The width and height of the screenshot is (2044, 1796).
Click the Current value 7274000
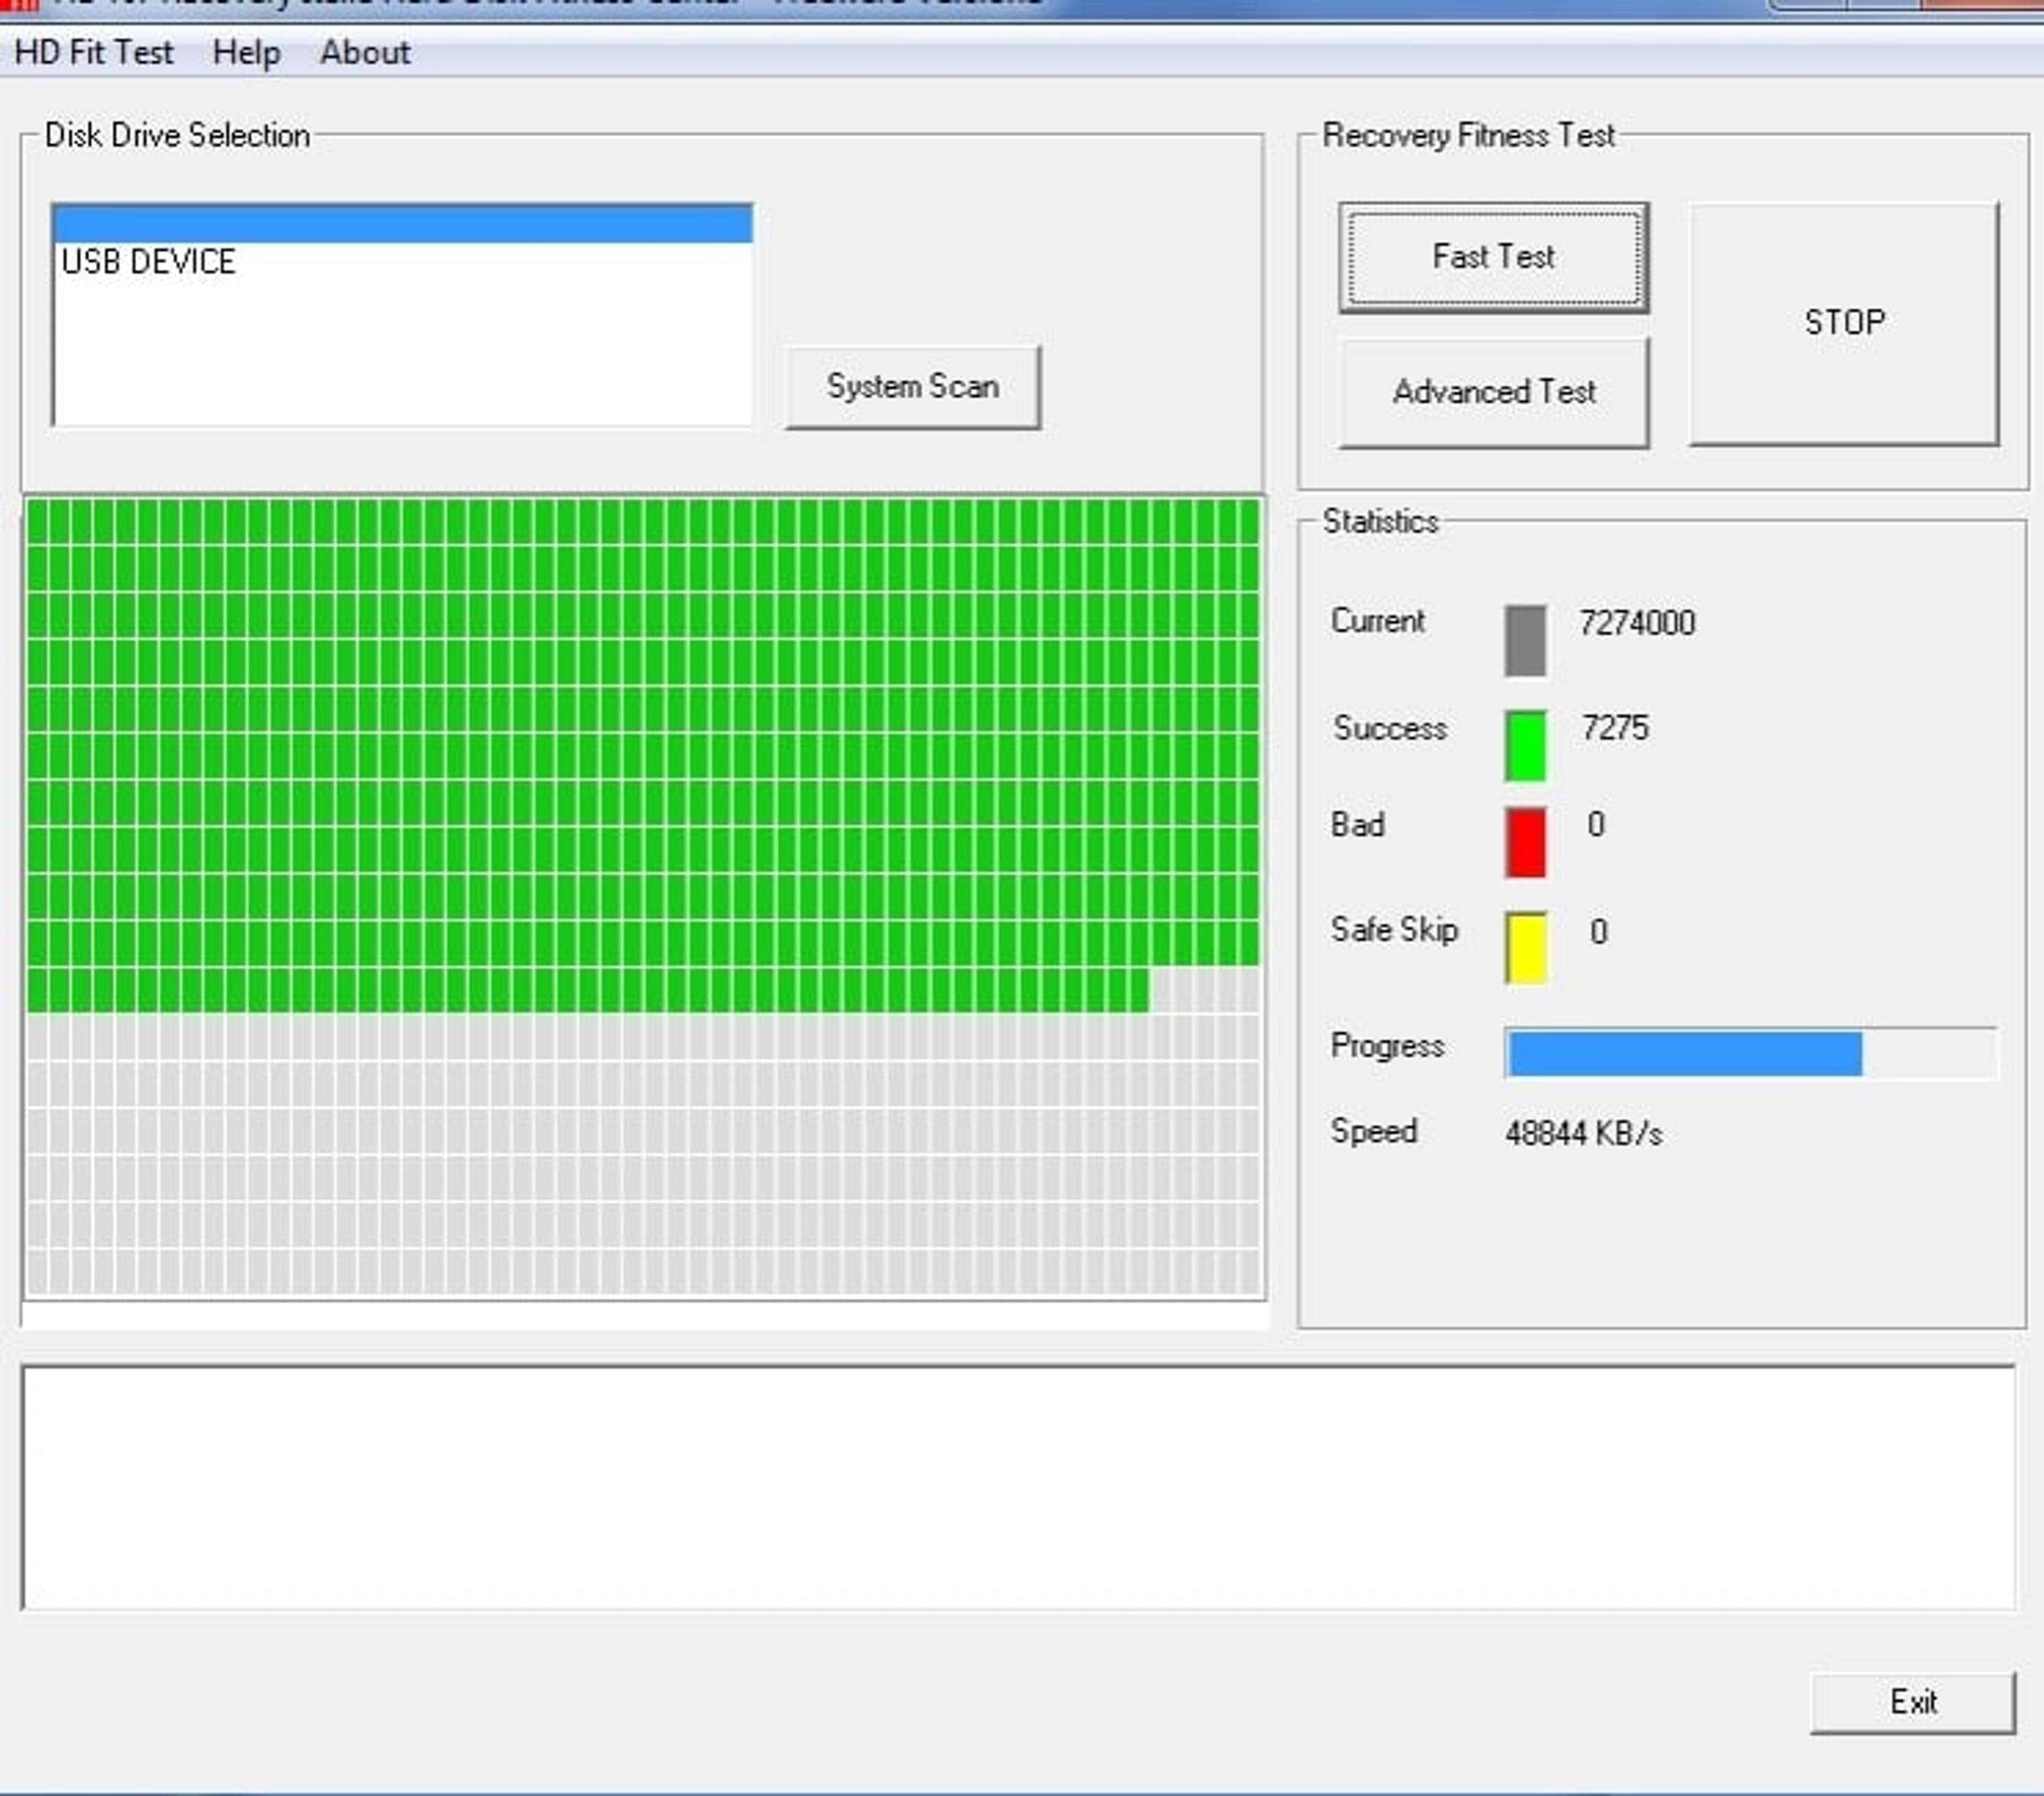[x=1637, y=623]
